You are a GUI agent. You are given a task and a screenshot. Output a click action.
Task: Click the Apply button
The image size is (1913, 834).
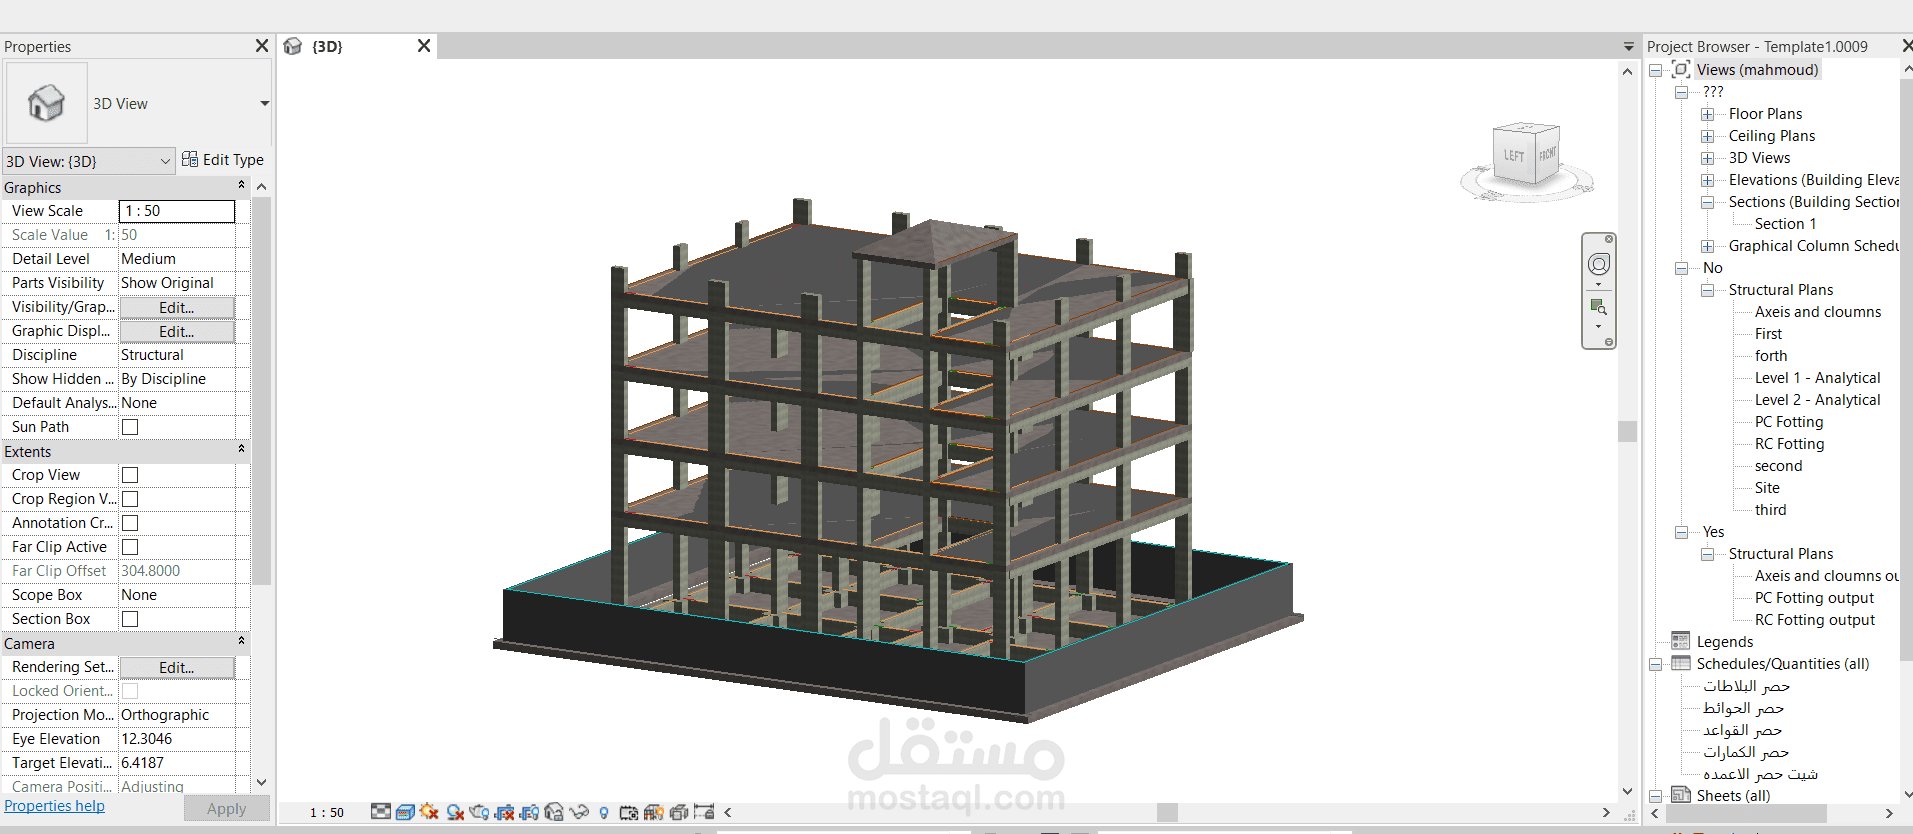pyautogui.click(x=226, y=808)
